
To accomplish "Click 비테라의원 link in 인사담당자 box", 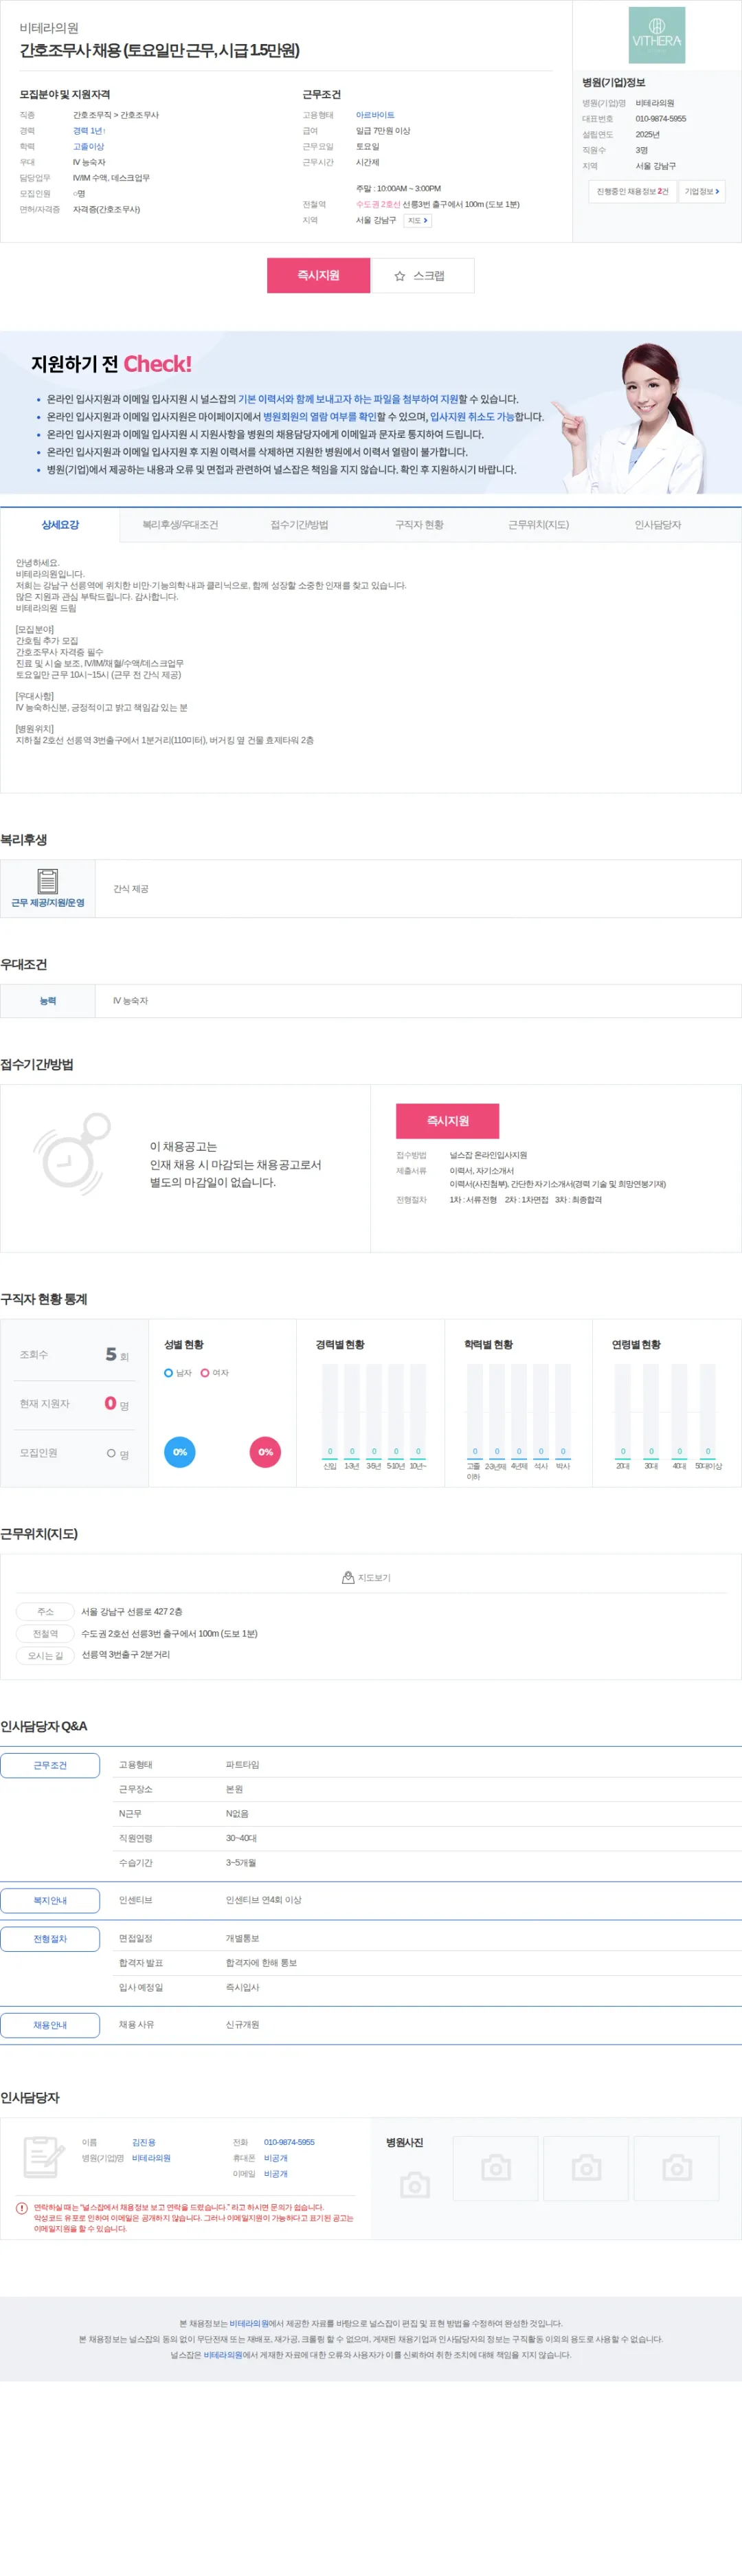I will 151,2158.
